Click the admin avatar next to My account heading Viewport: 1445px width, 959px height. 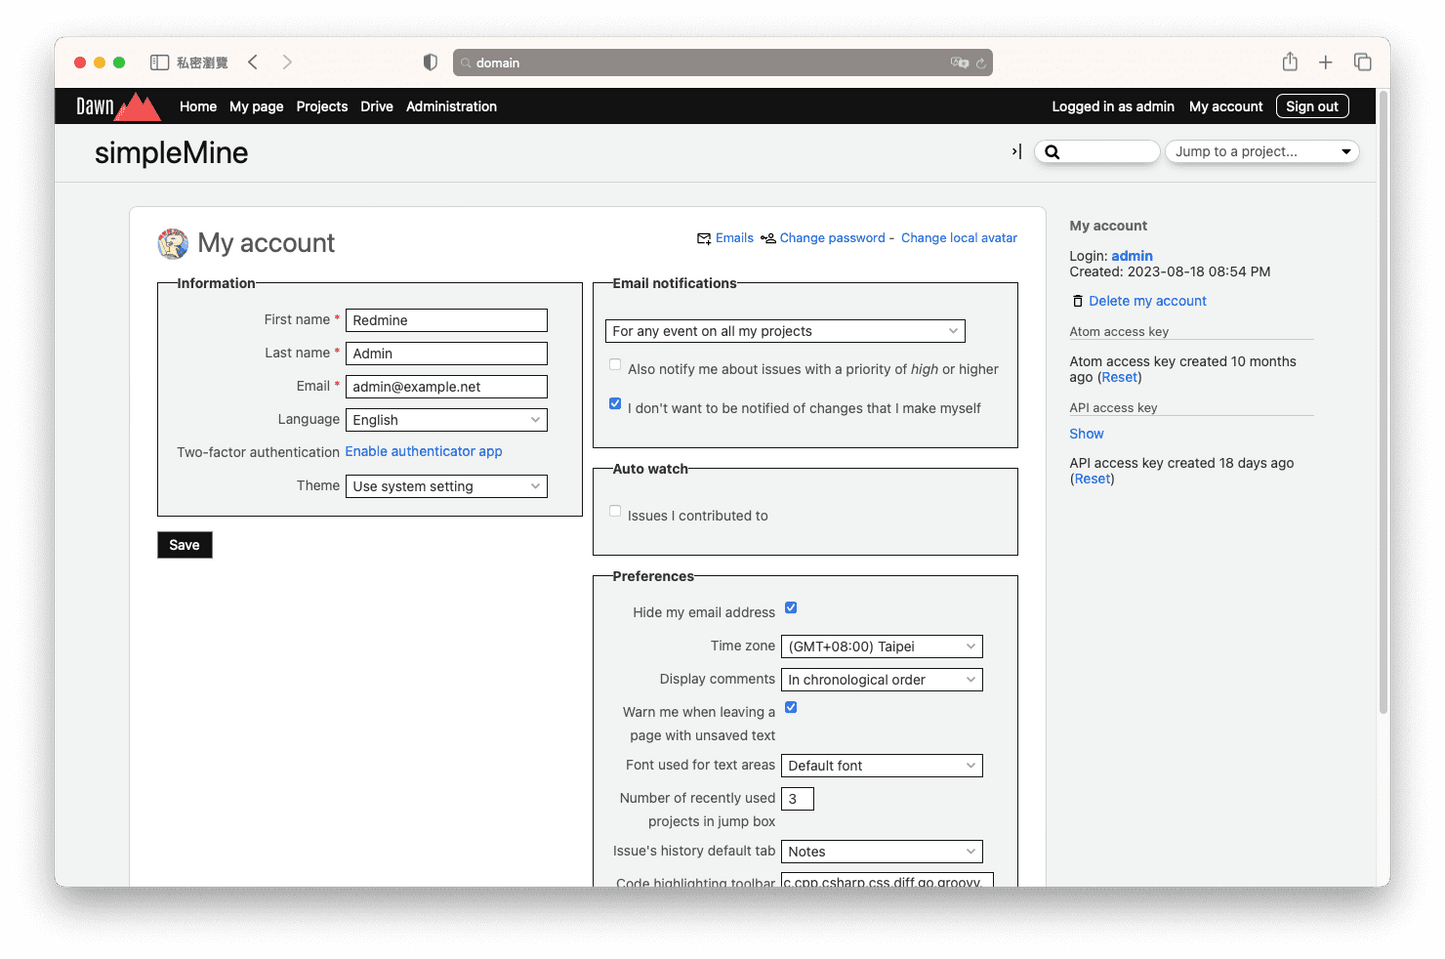click(172, 243)
